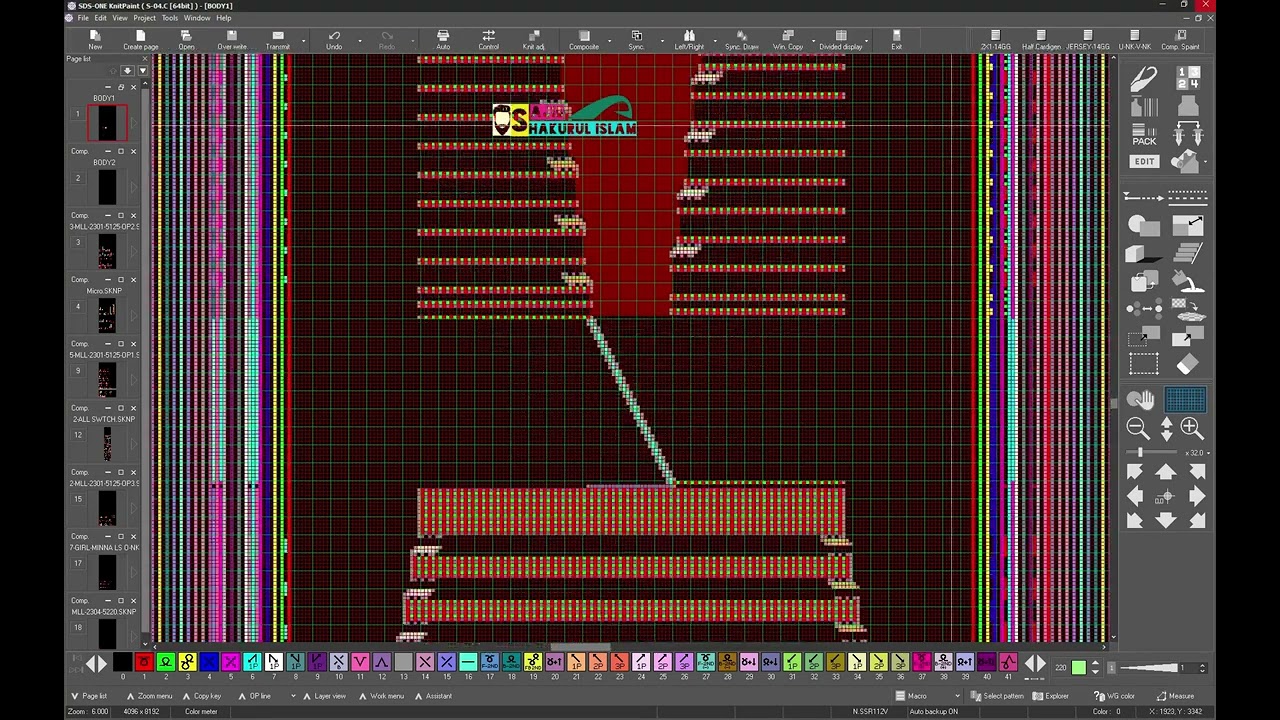The image size is (1280, 720).
Task: Toggle the Copy key panel
Action: (x=202, y=696)
